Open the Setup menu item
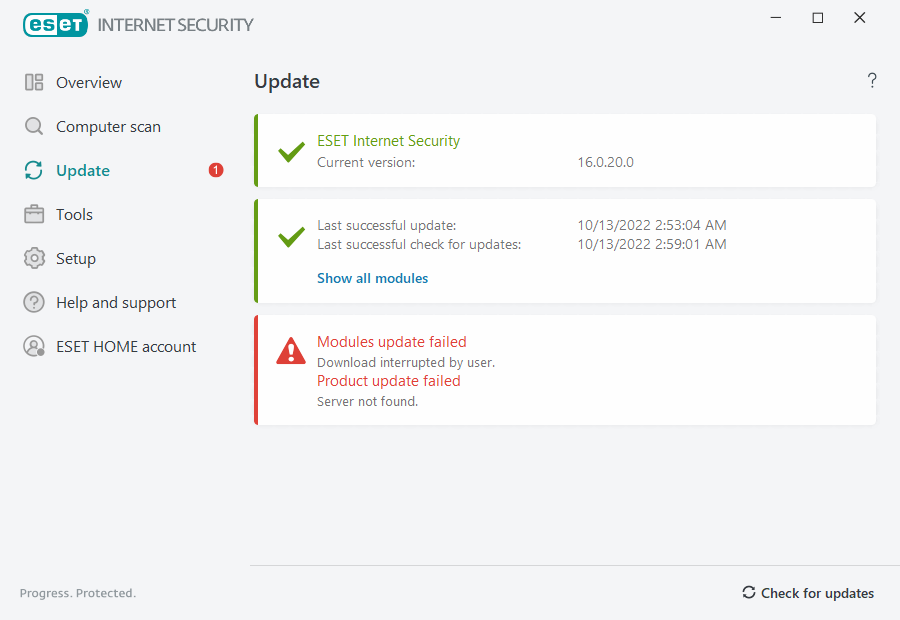Viewport: 900px width, 620px height. [x=76, y=259]
